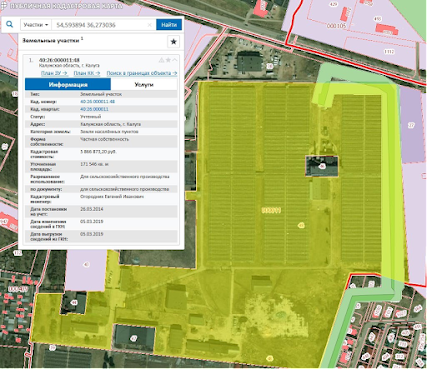Click parcel marker 46 on the map
Viewport: 427px width, 369px height.
322,166
